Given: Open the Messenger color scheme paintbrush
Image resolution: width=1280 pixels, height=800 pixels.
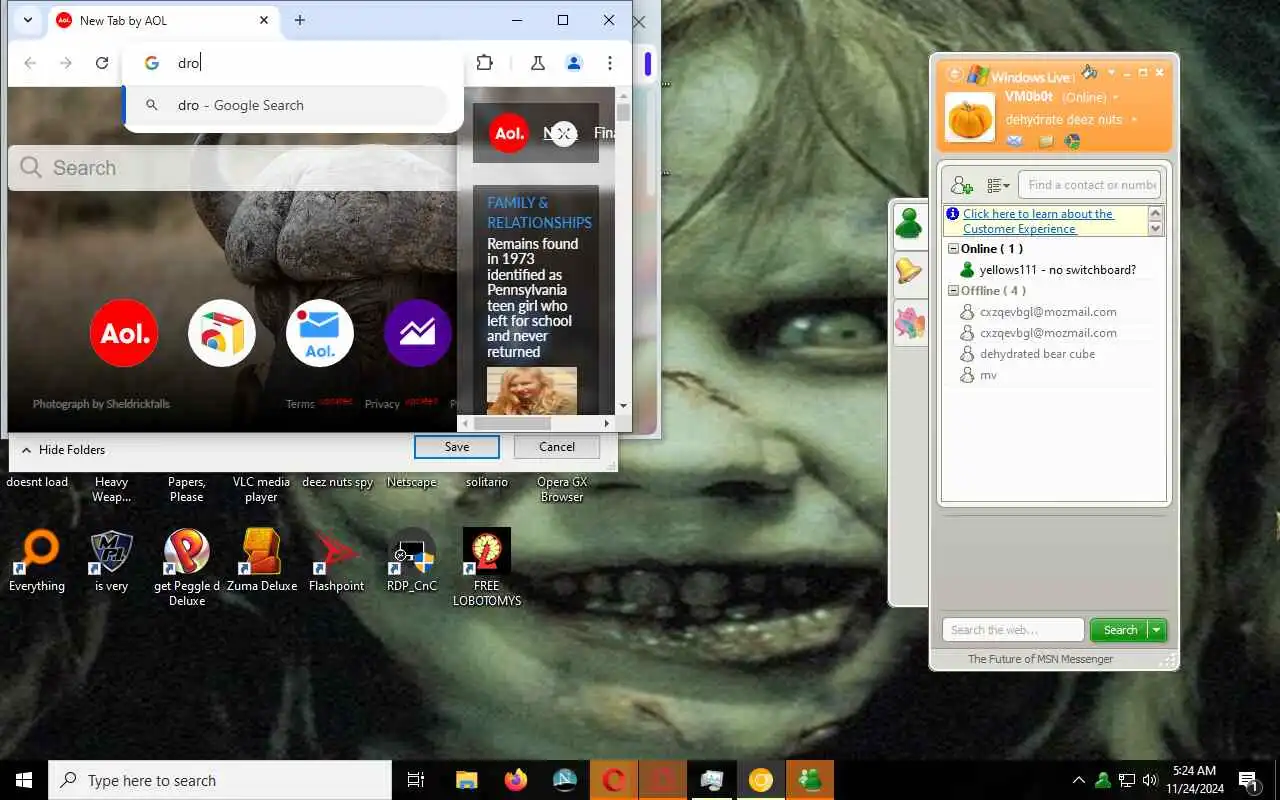Looking at the screenshot, I should pos(1090,72).
